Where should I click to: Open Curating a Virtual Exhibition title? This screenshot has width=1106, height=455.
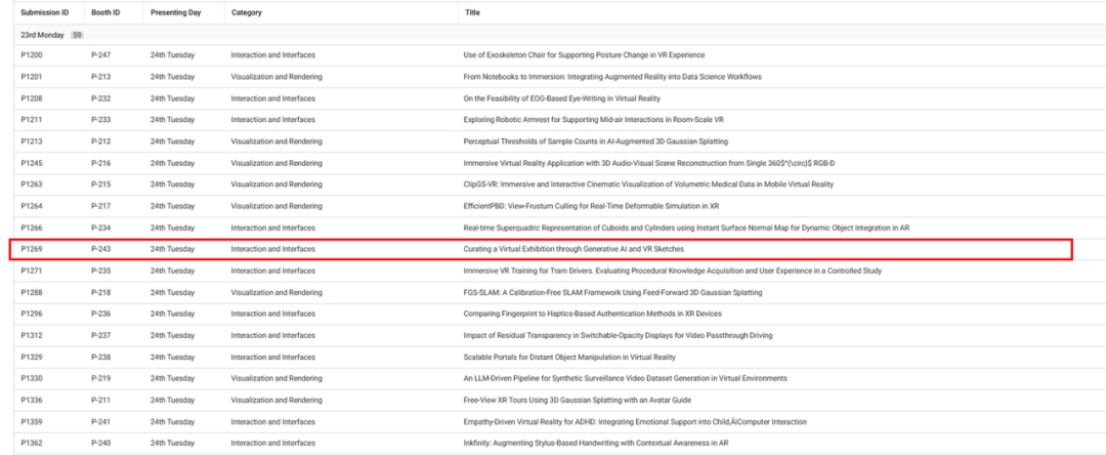pos(568,246)
